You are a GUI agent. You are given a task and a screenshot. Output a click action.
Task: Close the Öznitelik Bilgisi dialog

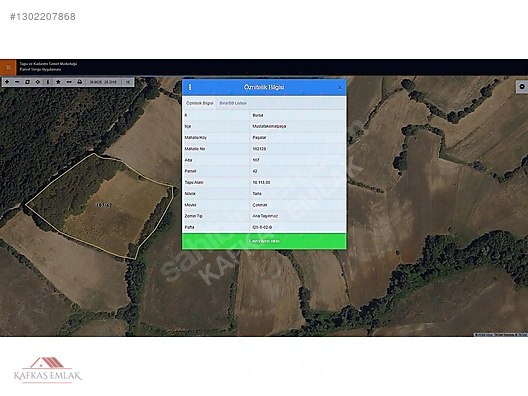click(339, 87)
